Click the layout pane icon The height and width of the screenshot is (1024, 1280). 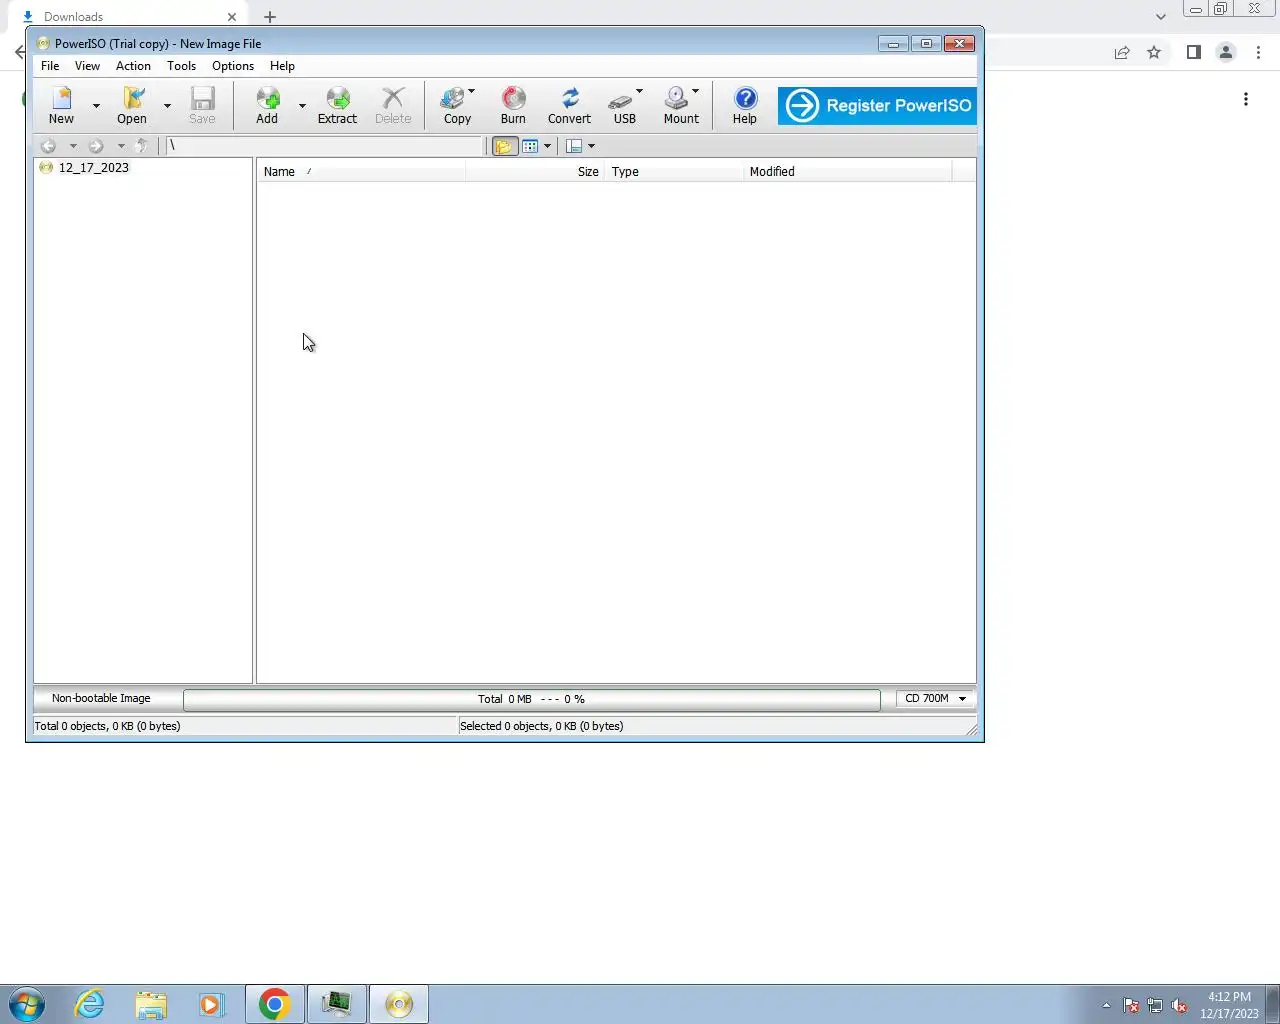(574, 146)
